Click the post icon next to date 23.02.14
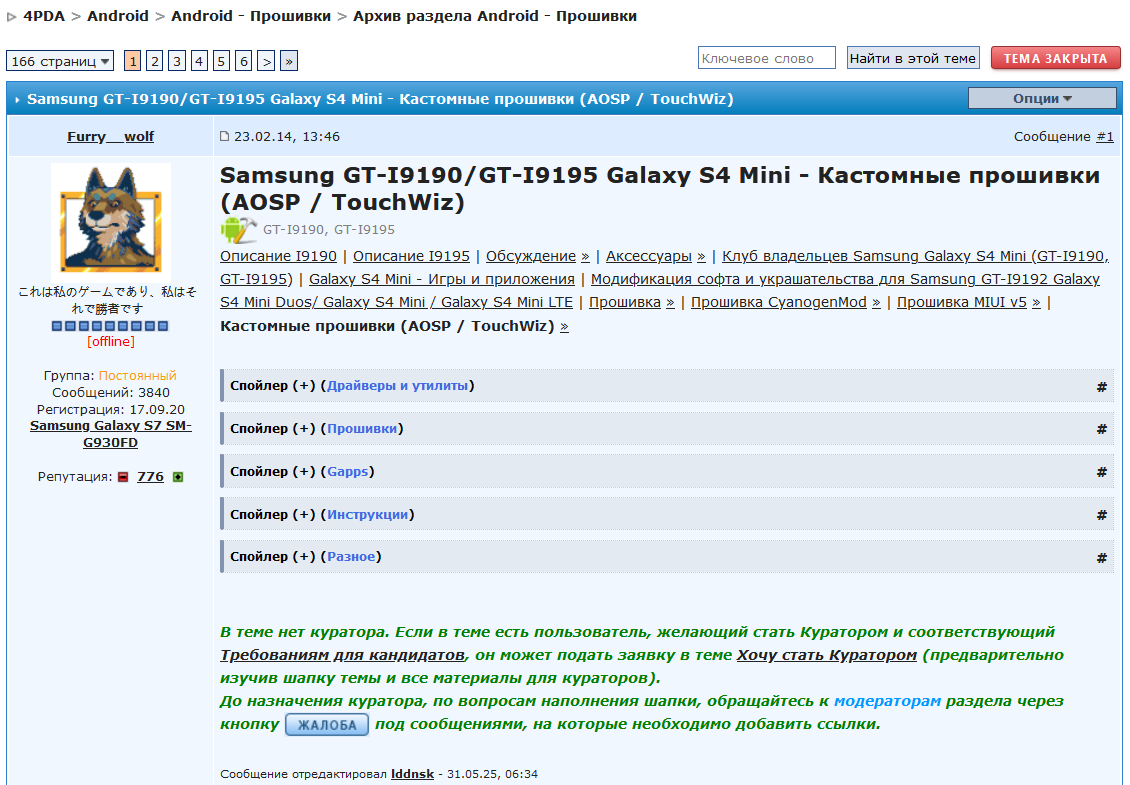This screenshot has width=1130, height=785. 225,137
